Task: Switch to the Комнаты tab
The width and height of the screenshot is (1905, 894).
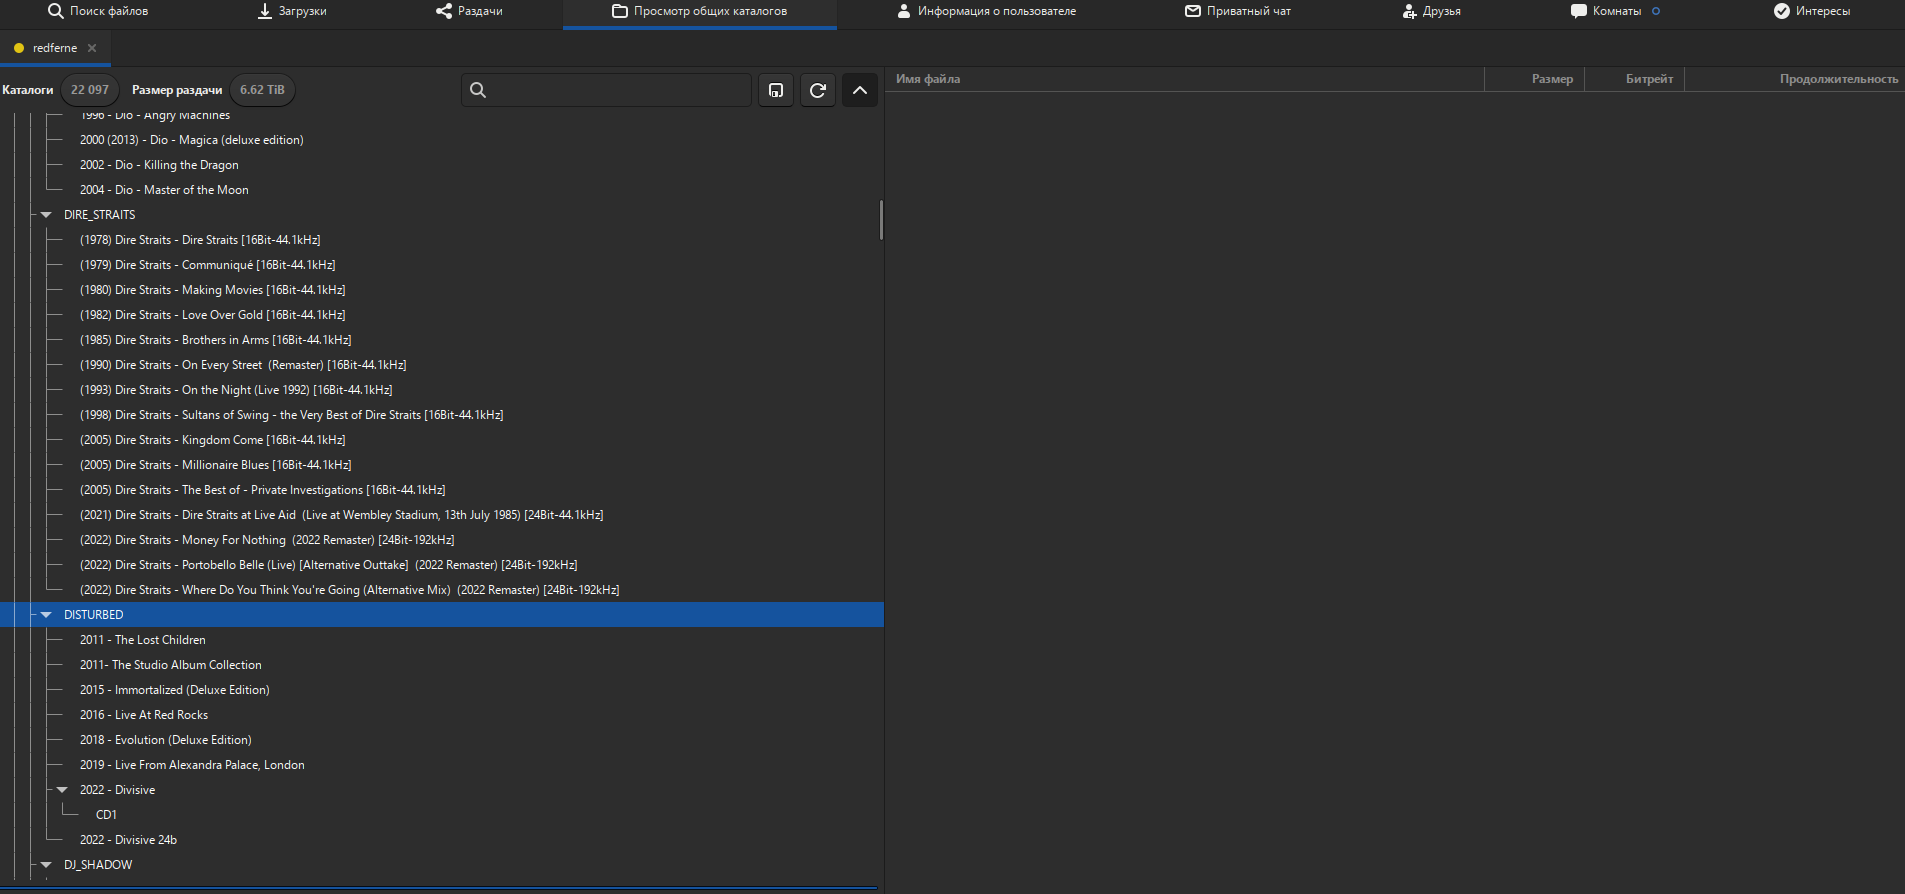Action: (x=1615, y=11)
